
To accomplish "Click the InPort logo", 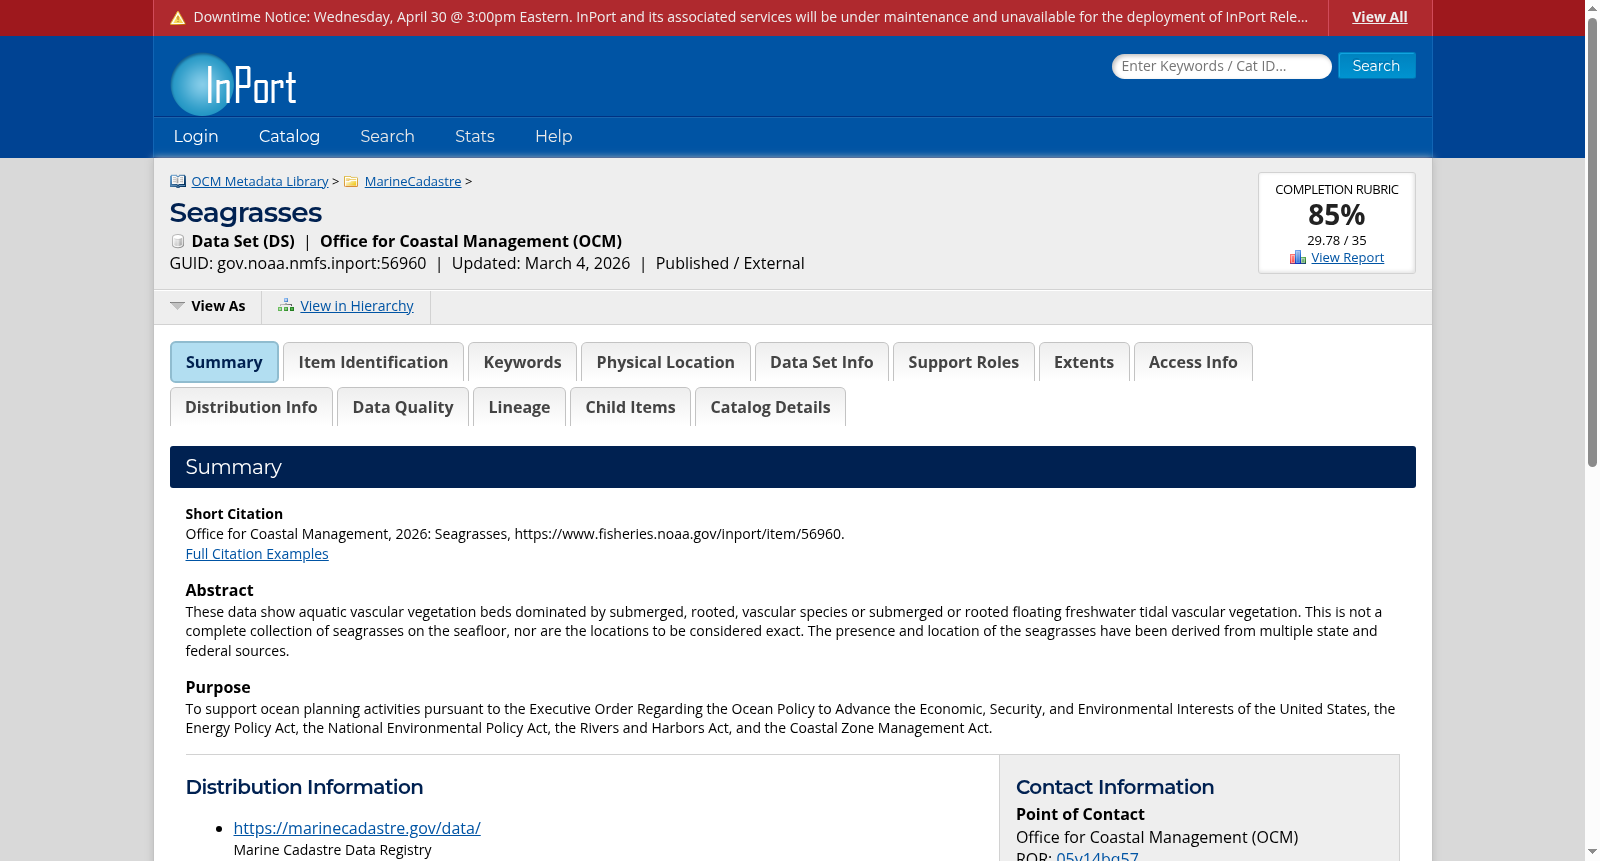I will pos(234,85).
